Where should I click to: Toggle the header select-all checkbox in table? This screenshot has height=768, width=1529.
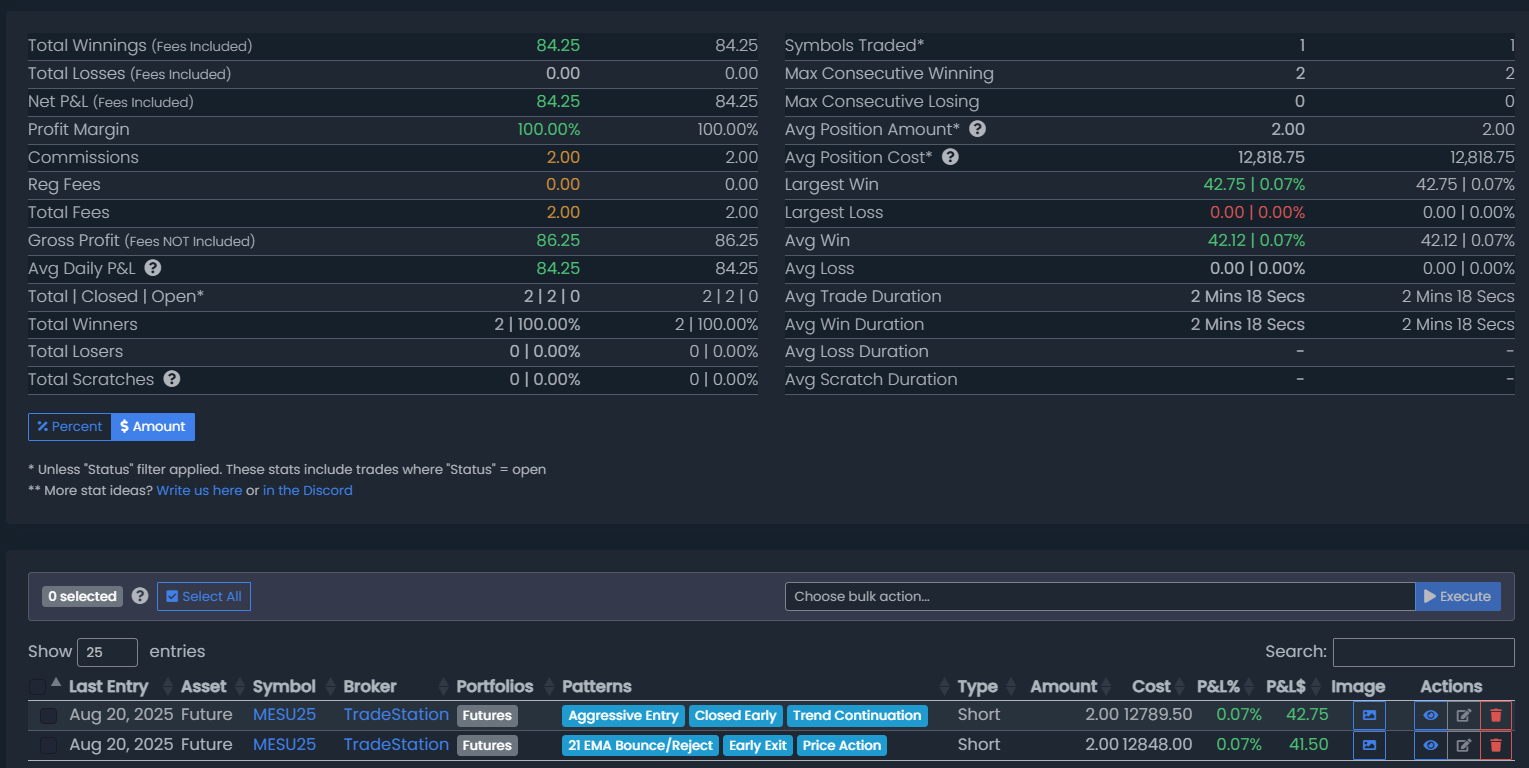click(37, 686)
